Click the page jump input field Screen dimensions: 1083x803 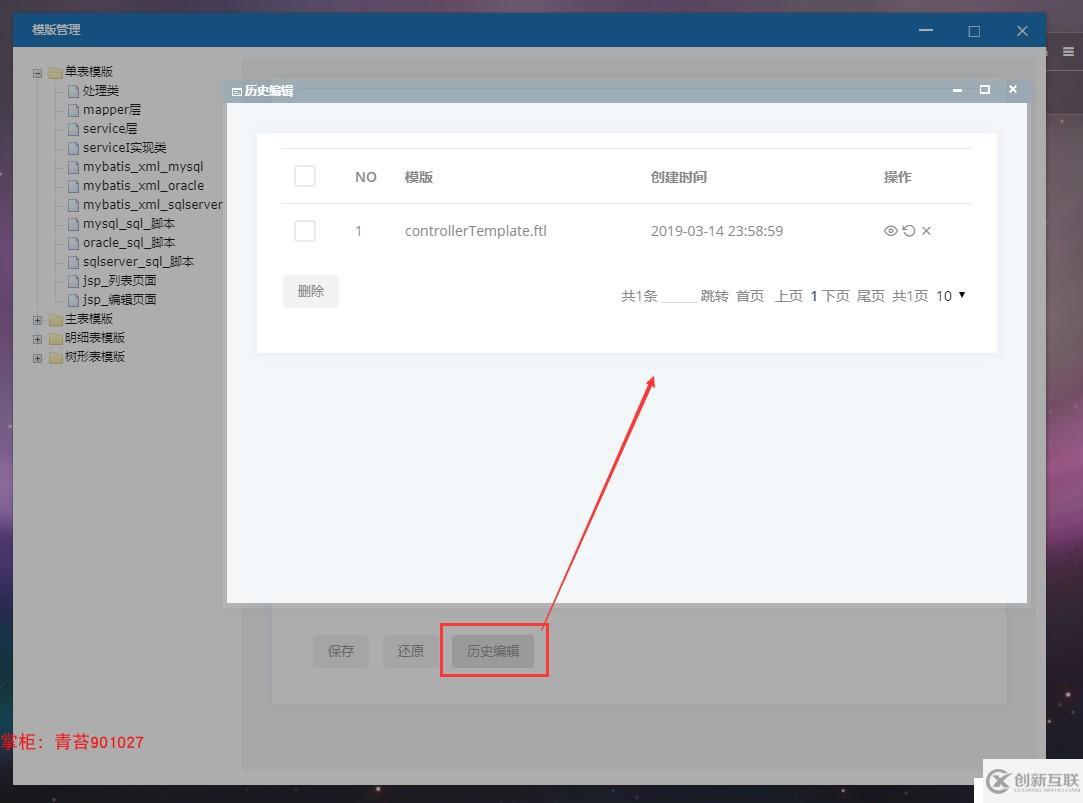679,296
